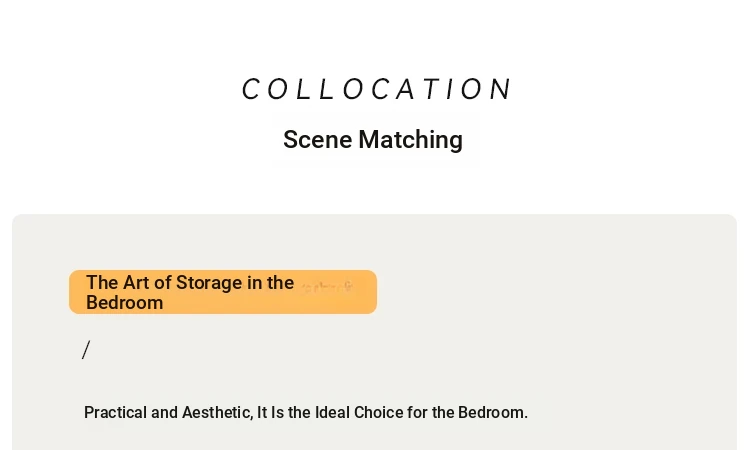Image resolution: width=750 pixels, height=450 pixels.
Task: Click the words in the in banner
Action: point(270,283)
